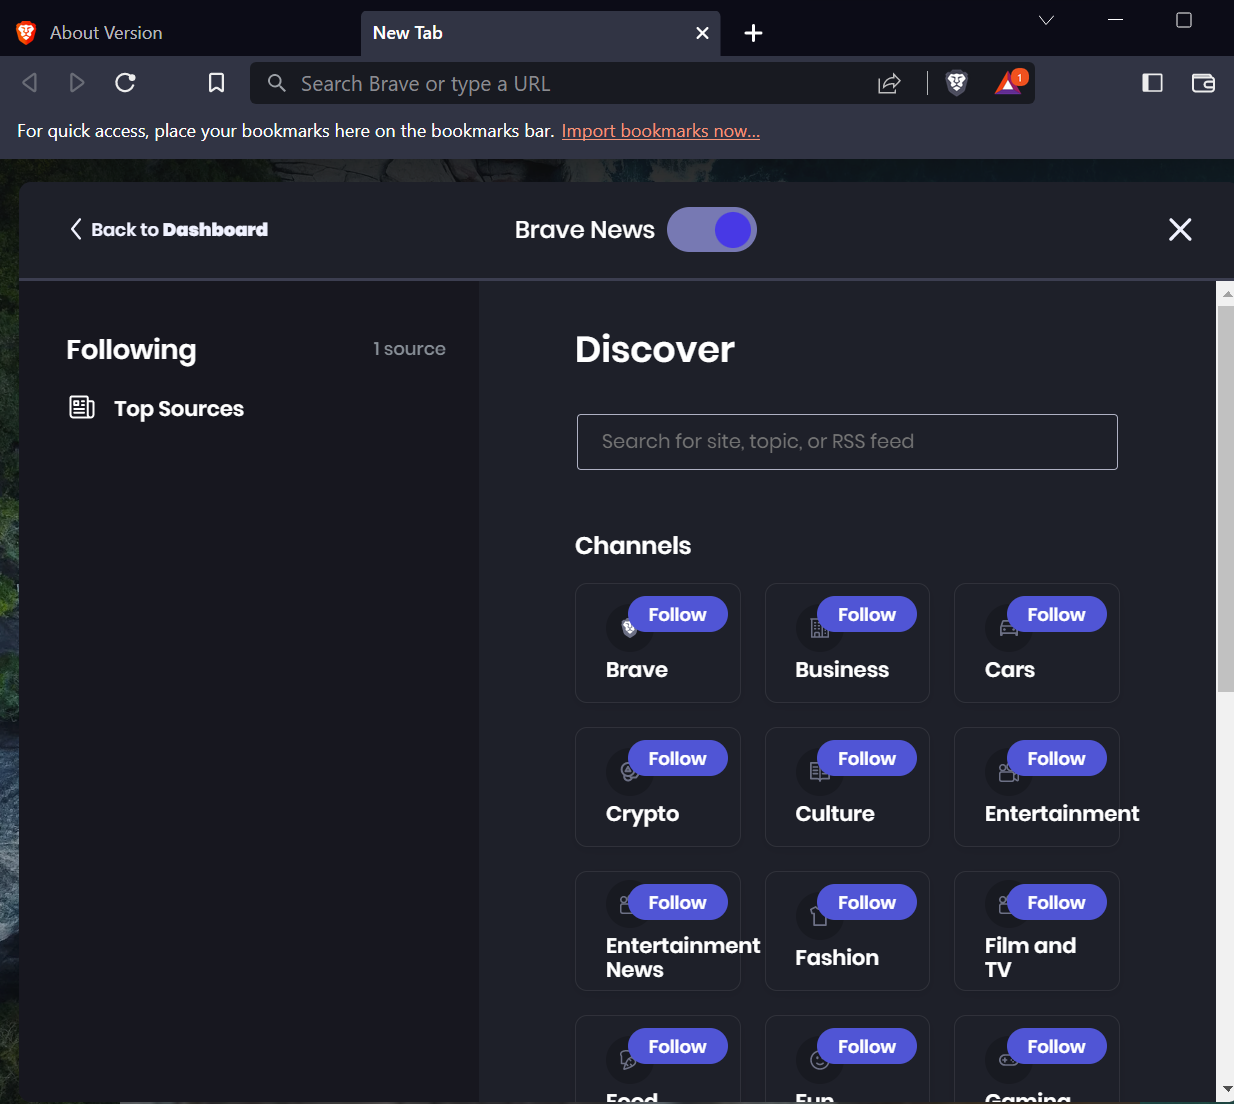Viewport: 1234px width, 1104px height.
Task: Click the Crypto channel card title
Action: (642, 814)
